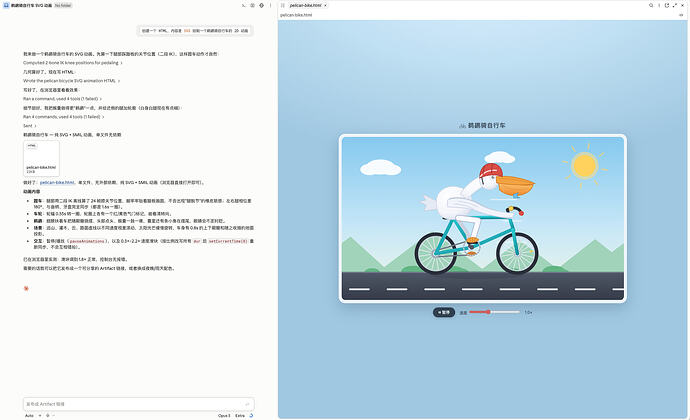This screenshot has width=690, height=420.
Task: Click the pelican animation canvas
Action: click(x=483, y=218)
